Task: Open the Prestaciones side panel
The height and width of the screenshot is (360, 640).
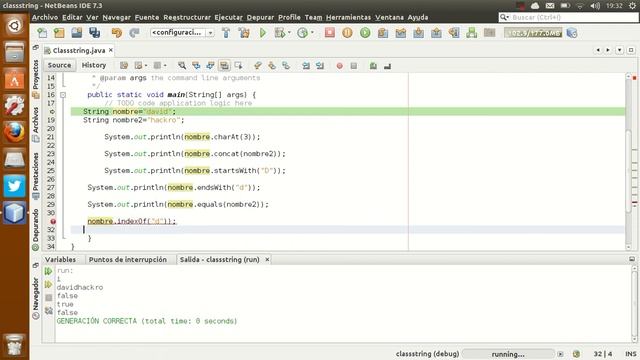Action: click(36, 176)
